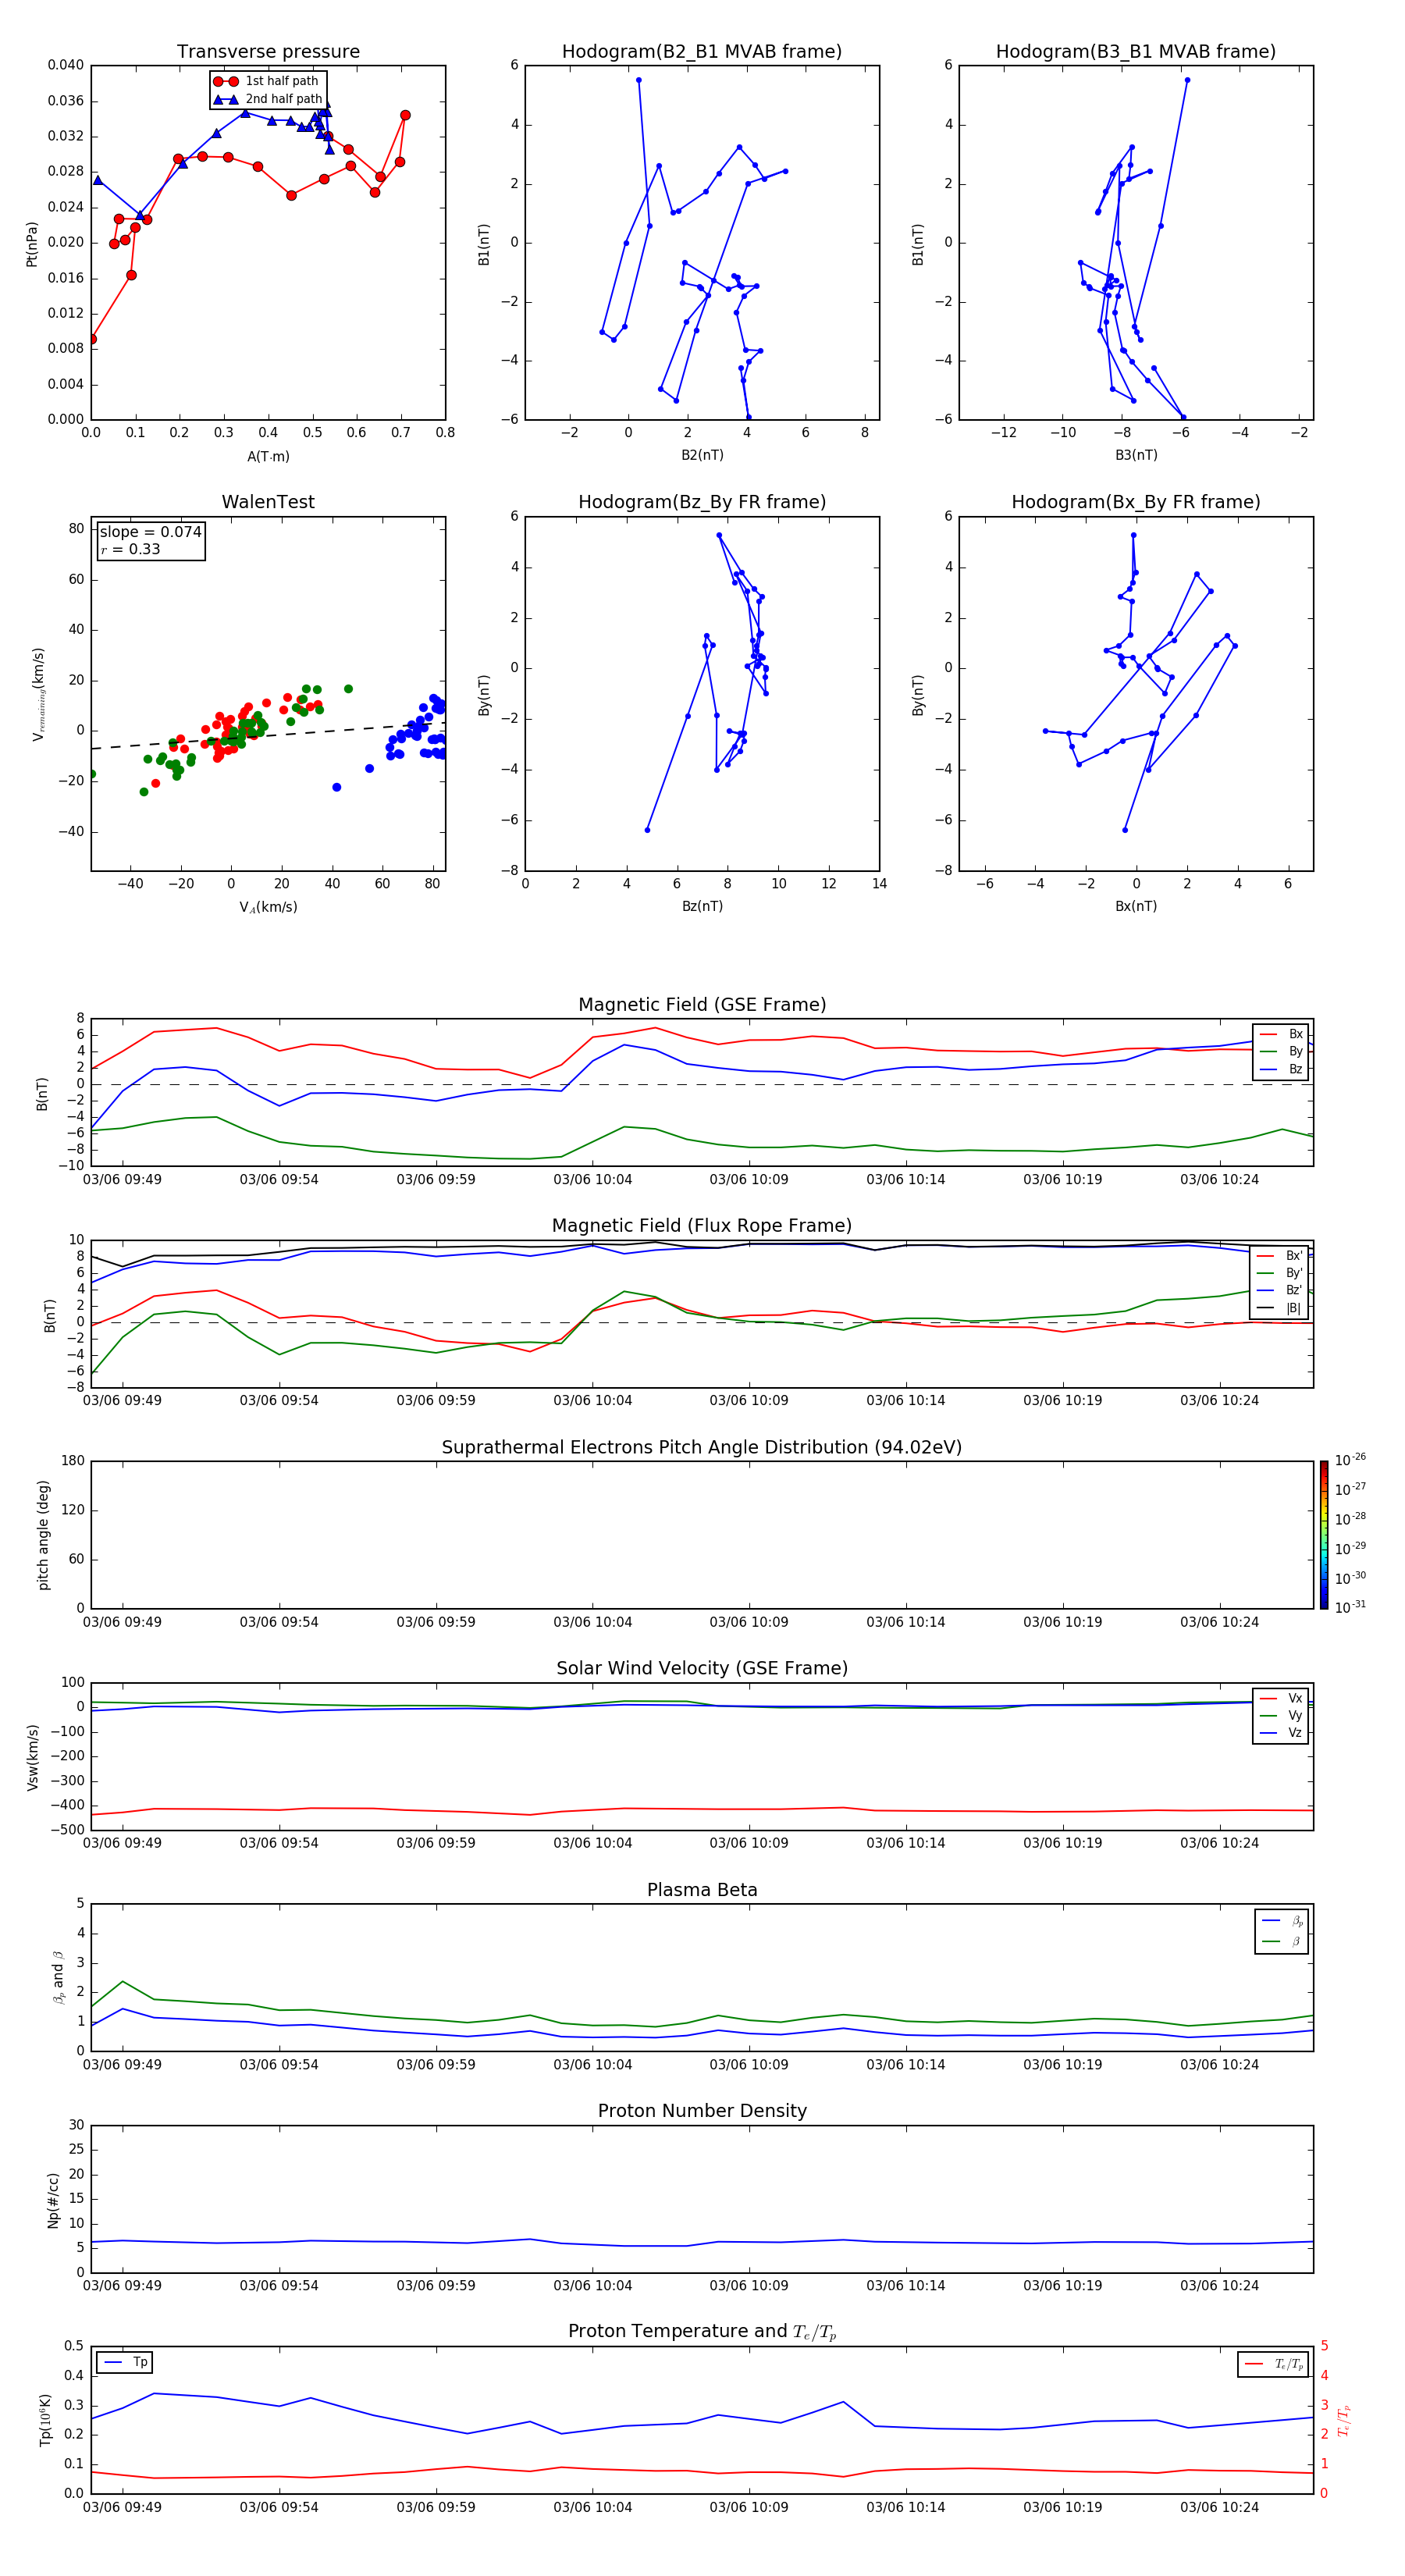Click the red Te/Tp right-axis label

(1344, 2421)
